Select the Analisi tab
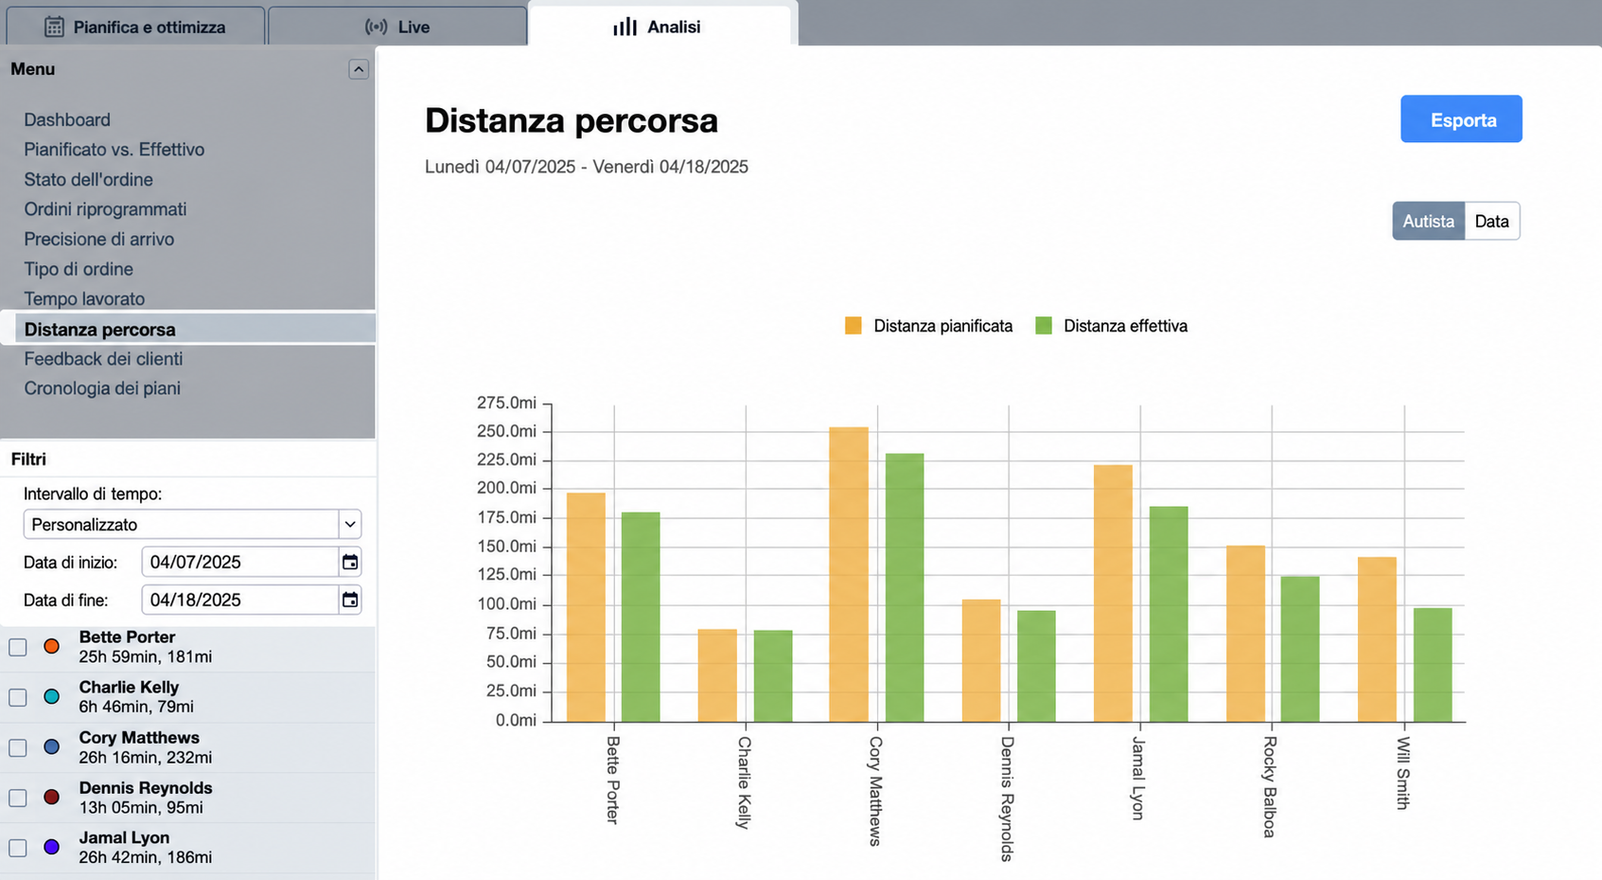 coord(660,26)
